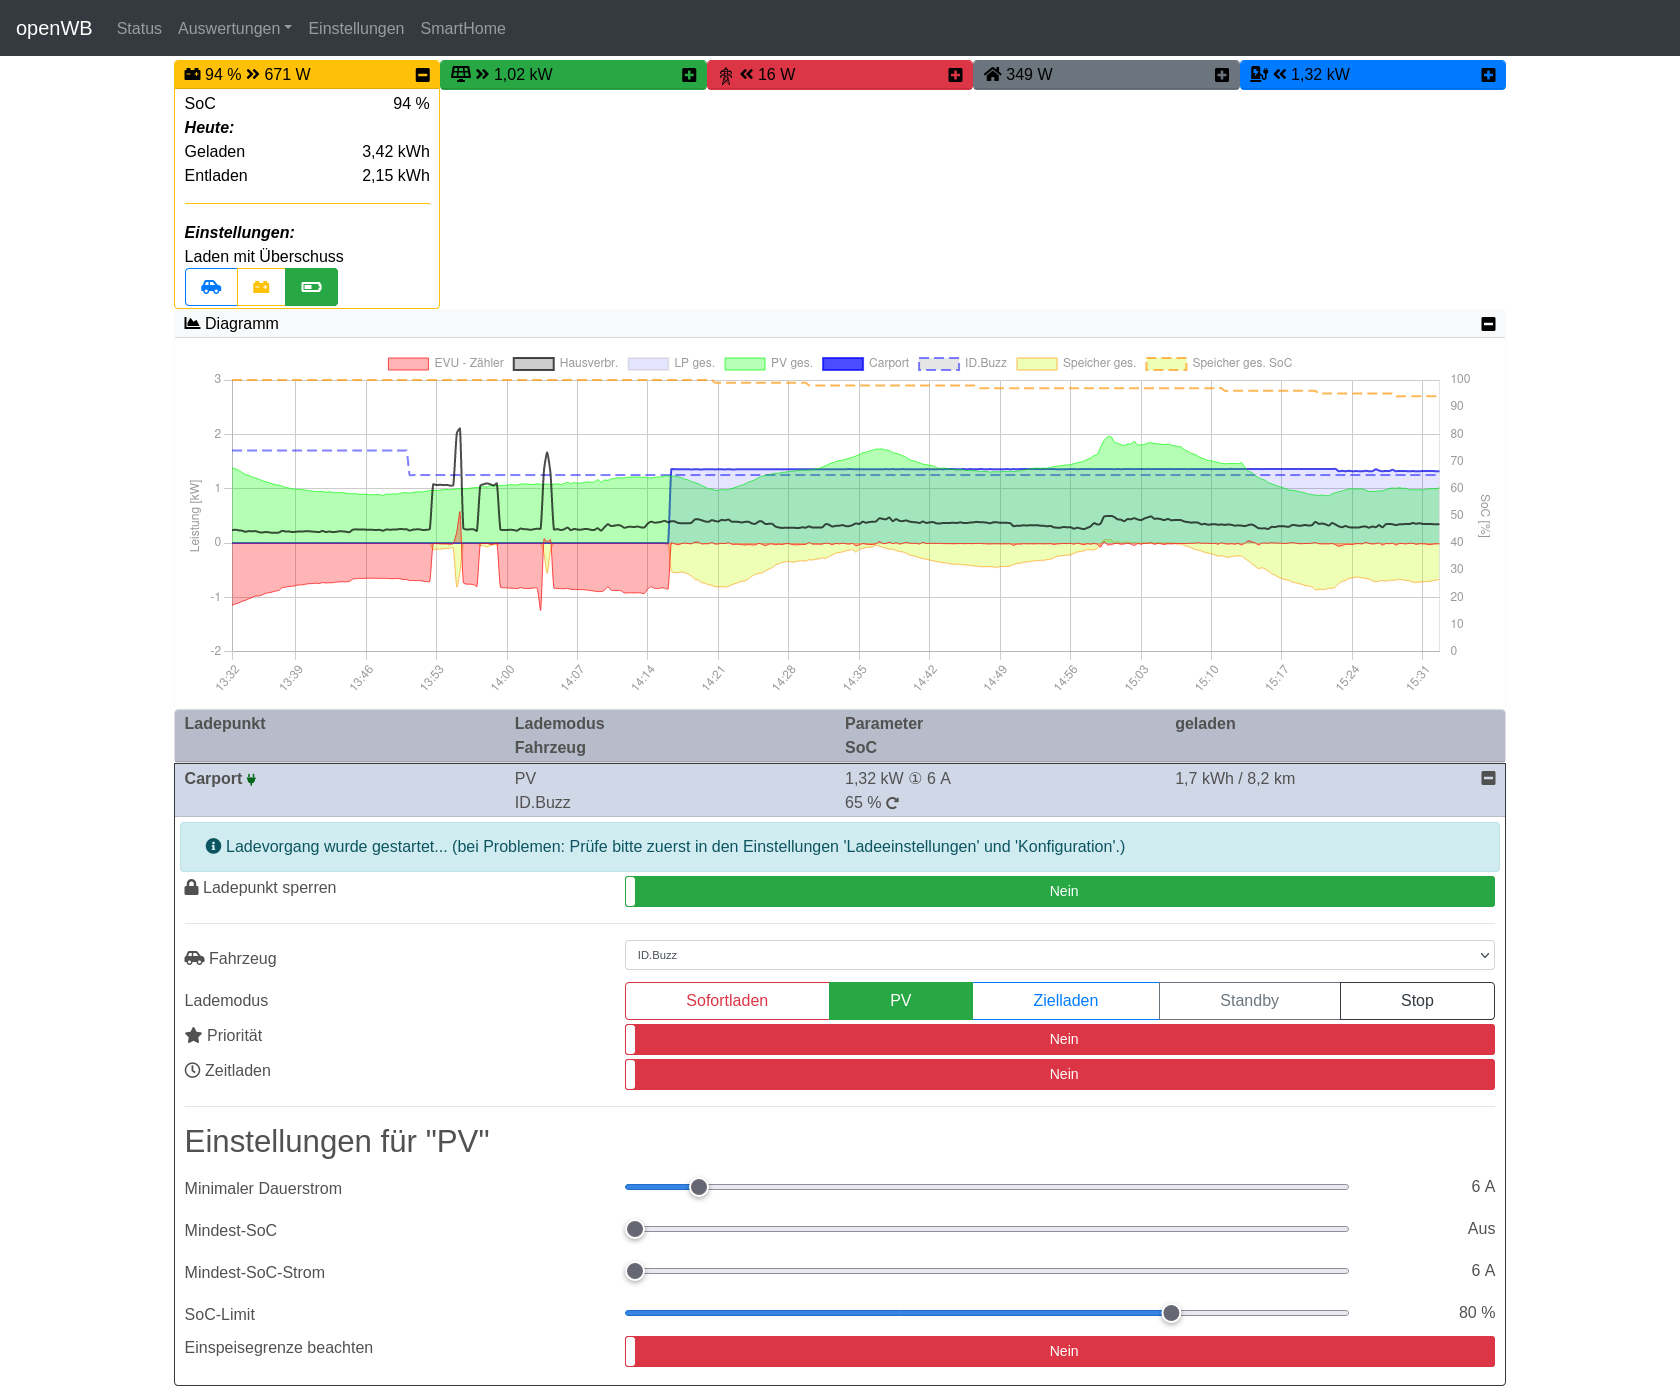Click the SoC 94 % row value

[x=411, y=104]
